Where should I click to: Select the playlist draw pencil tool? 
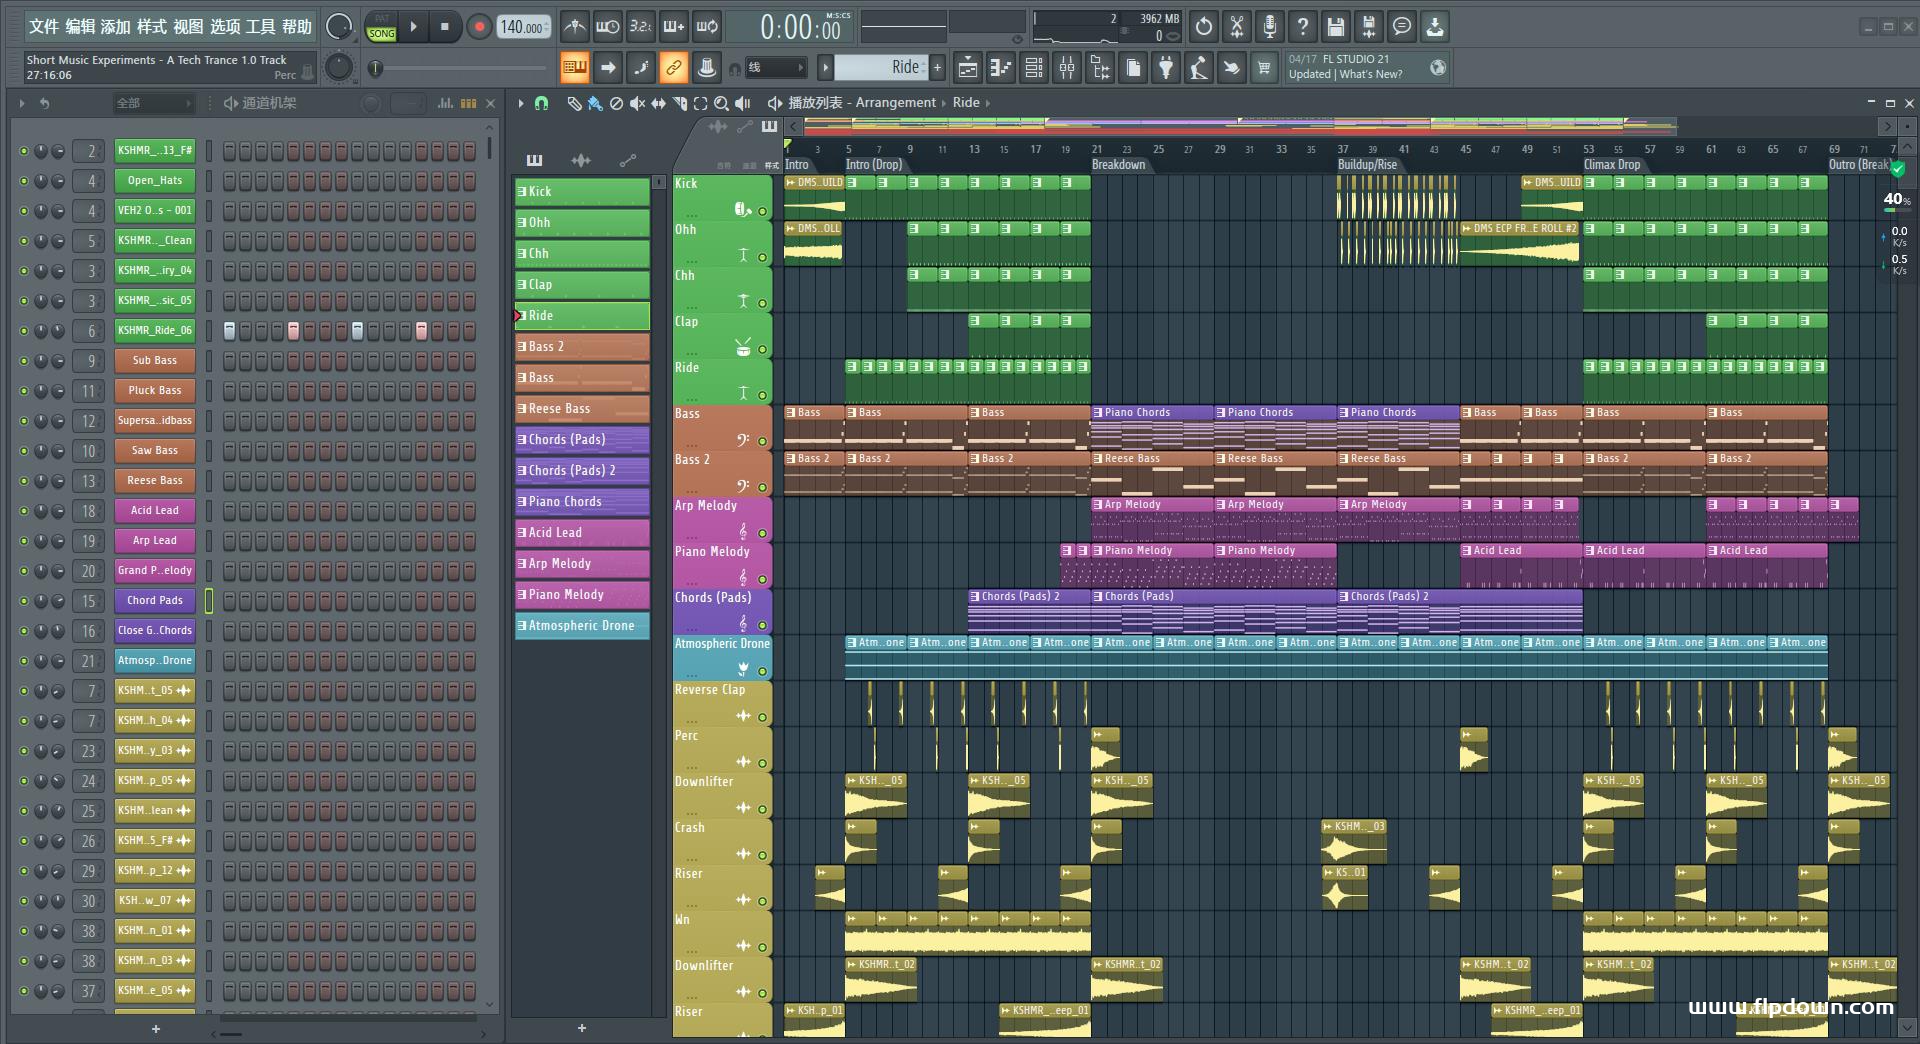(574, 103)
